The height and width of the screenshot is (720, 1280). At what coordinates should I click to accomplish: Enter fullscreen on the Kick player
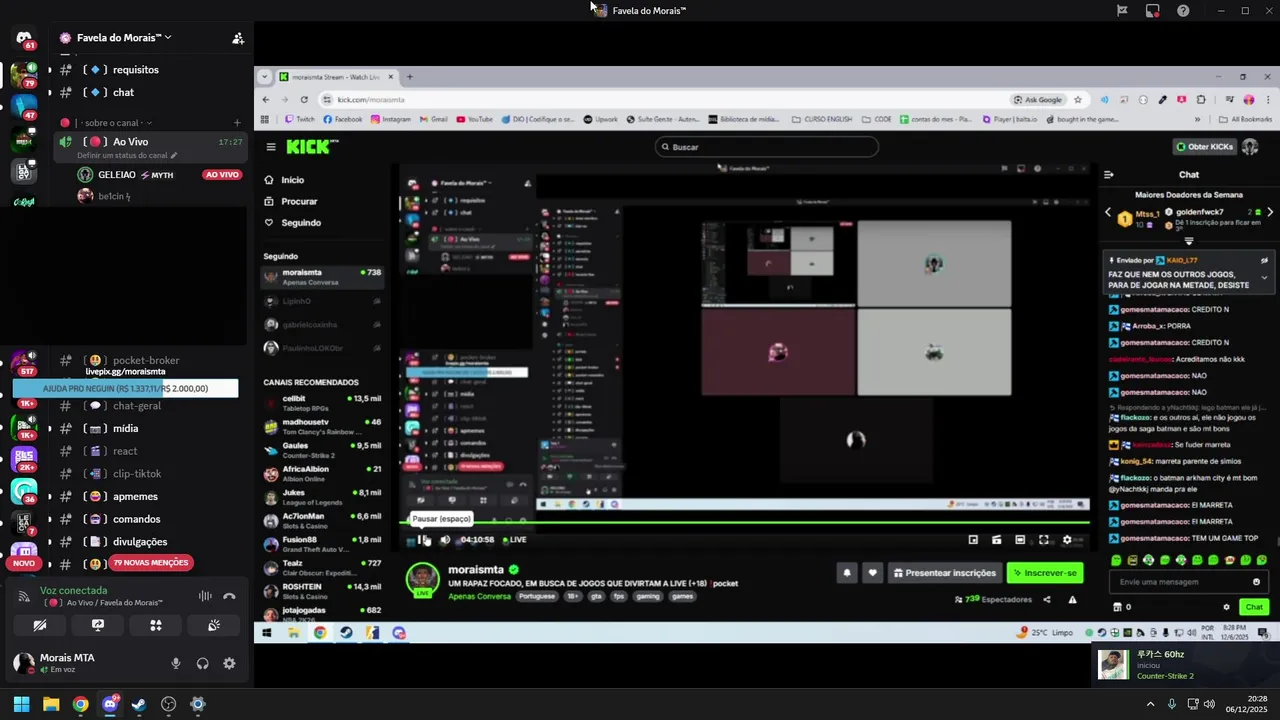tap(1043, 540)
